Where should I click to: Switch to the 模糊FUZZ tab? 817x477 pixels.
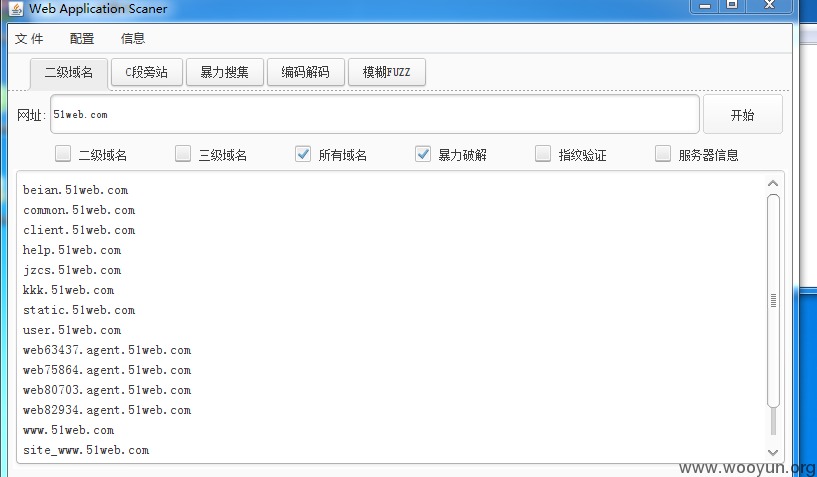387,72
